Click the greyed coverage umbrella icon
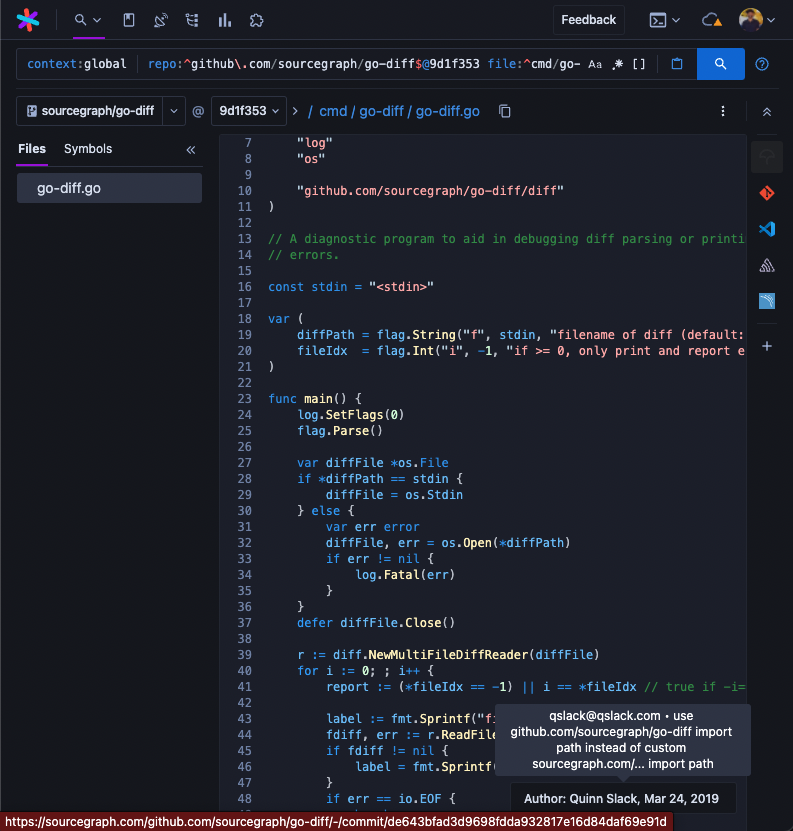 coord(767,157)
